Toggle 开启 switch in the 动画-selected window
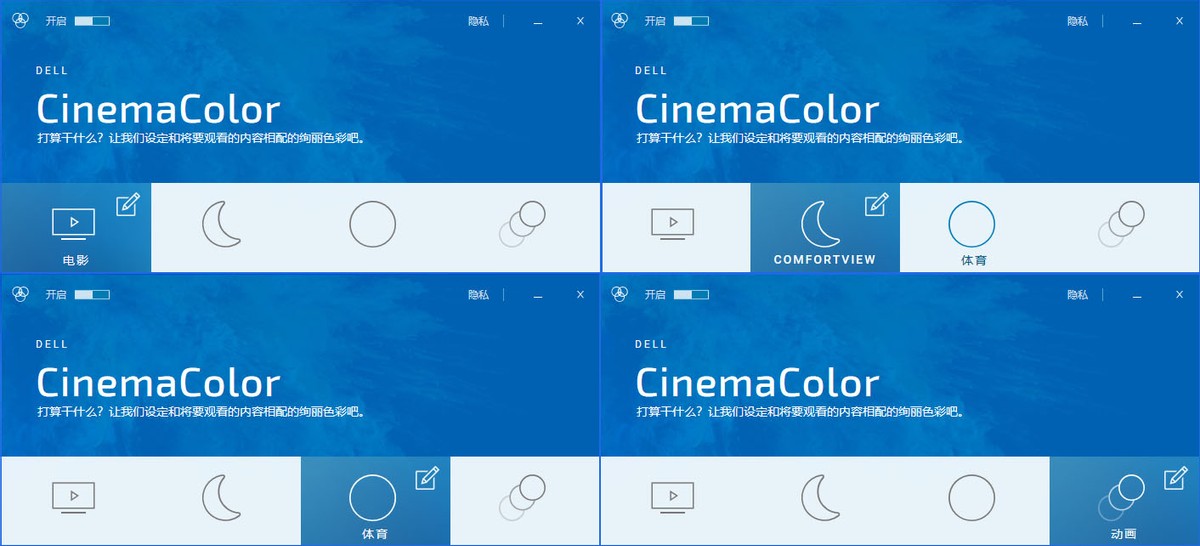The width and height of the screenshot is (1200, 546). click(x=691, y=295)
